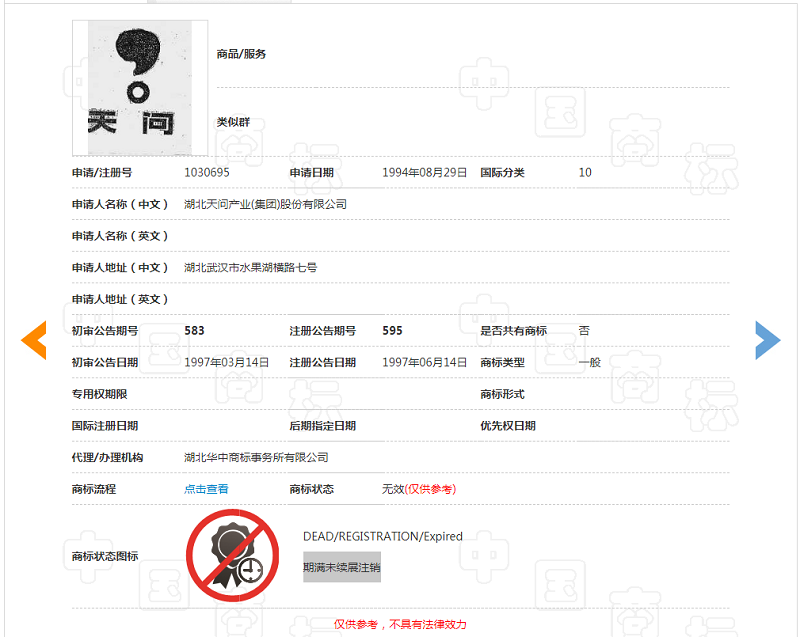The image size is (800, 637).
Task: Click the DEAD/REGISTRATION/Expired status text
Action: tap(382, 537)
